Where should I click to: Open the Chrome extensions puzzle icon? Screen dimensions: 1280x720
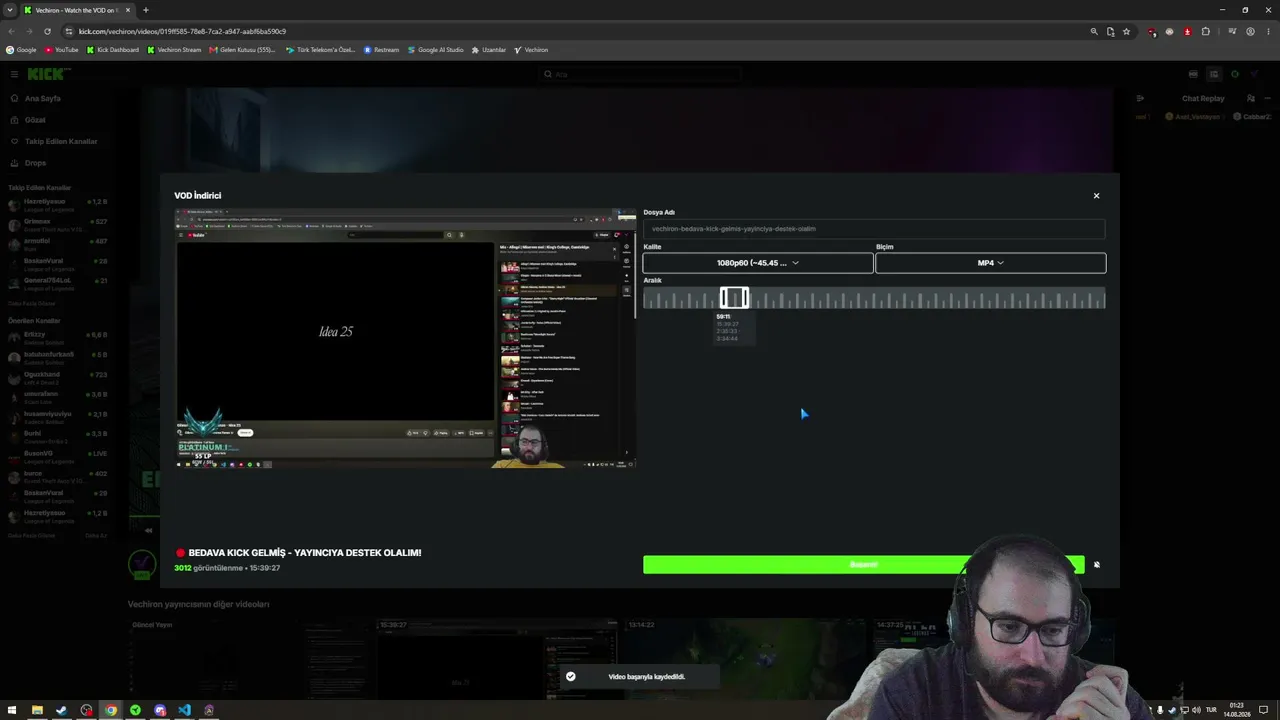pos(1205,31)
